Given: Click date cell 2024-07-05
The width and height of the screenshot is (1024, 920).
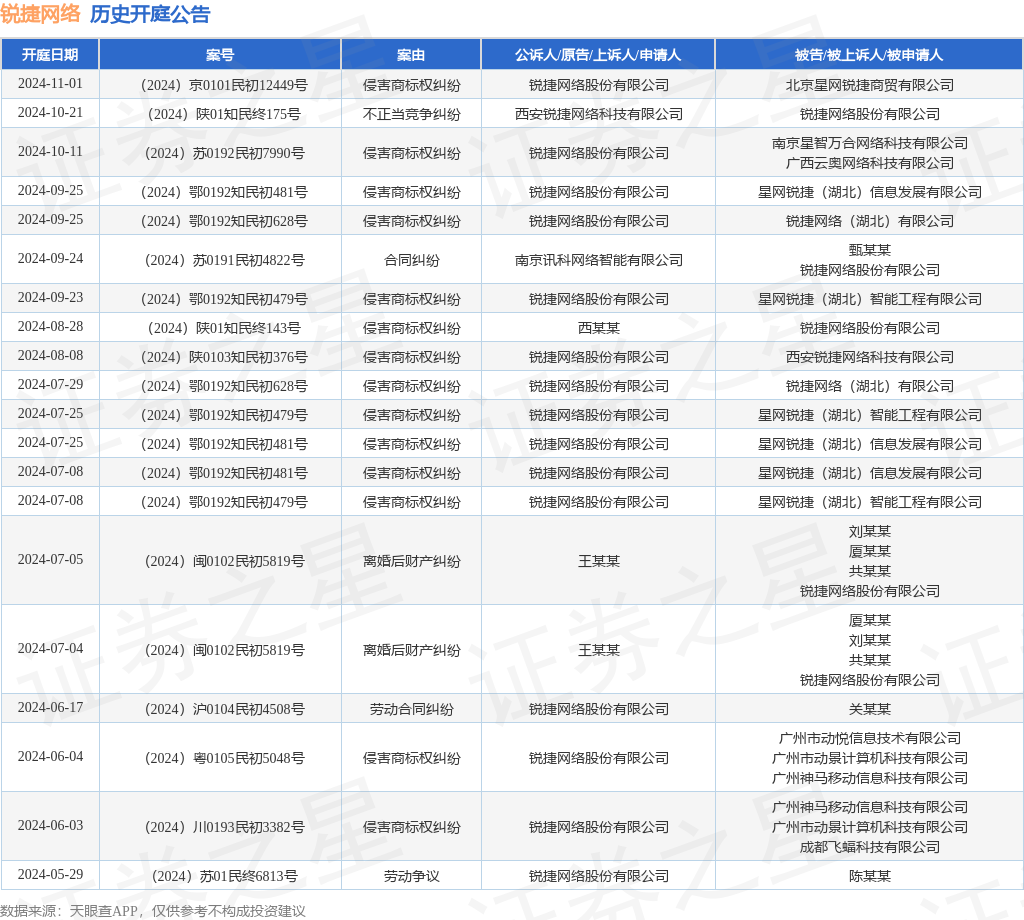Looking at the screenshot, I should click(x=50, y=560).
